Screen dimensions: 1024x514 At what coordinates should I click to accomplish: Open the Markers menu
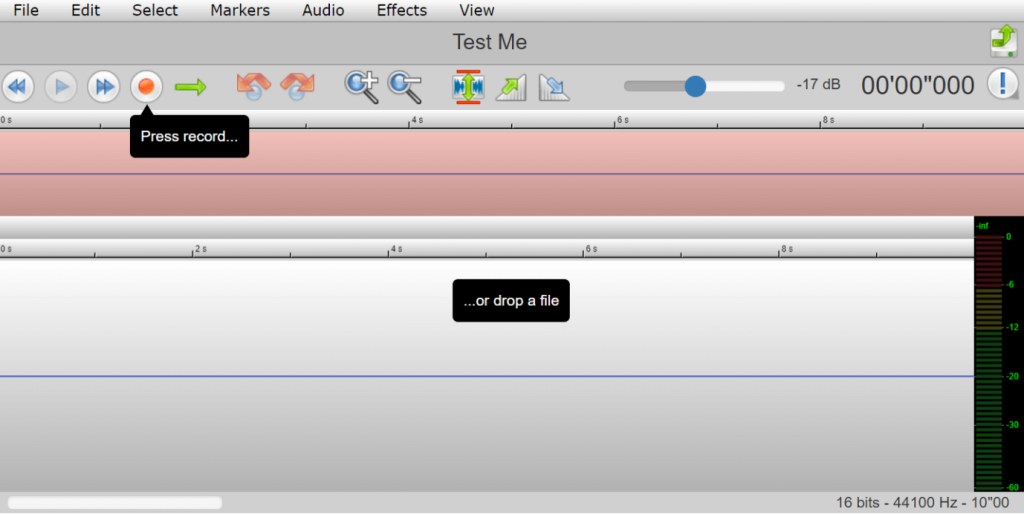(x=240, y=10)
